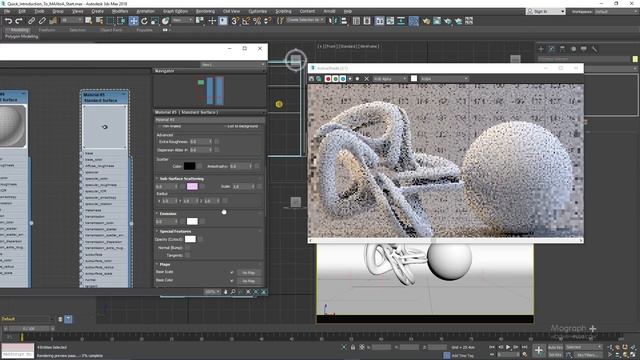
Task: Choose the Rectangular Selection Region tool
Action: pos(110,21)
